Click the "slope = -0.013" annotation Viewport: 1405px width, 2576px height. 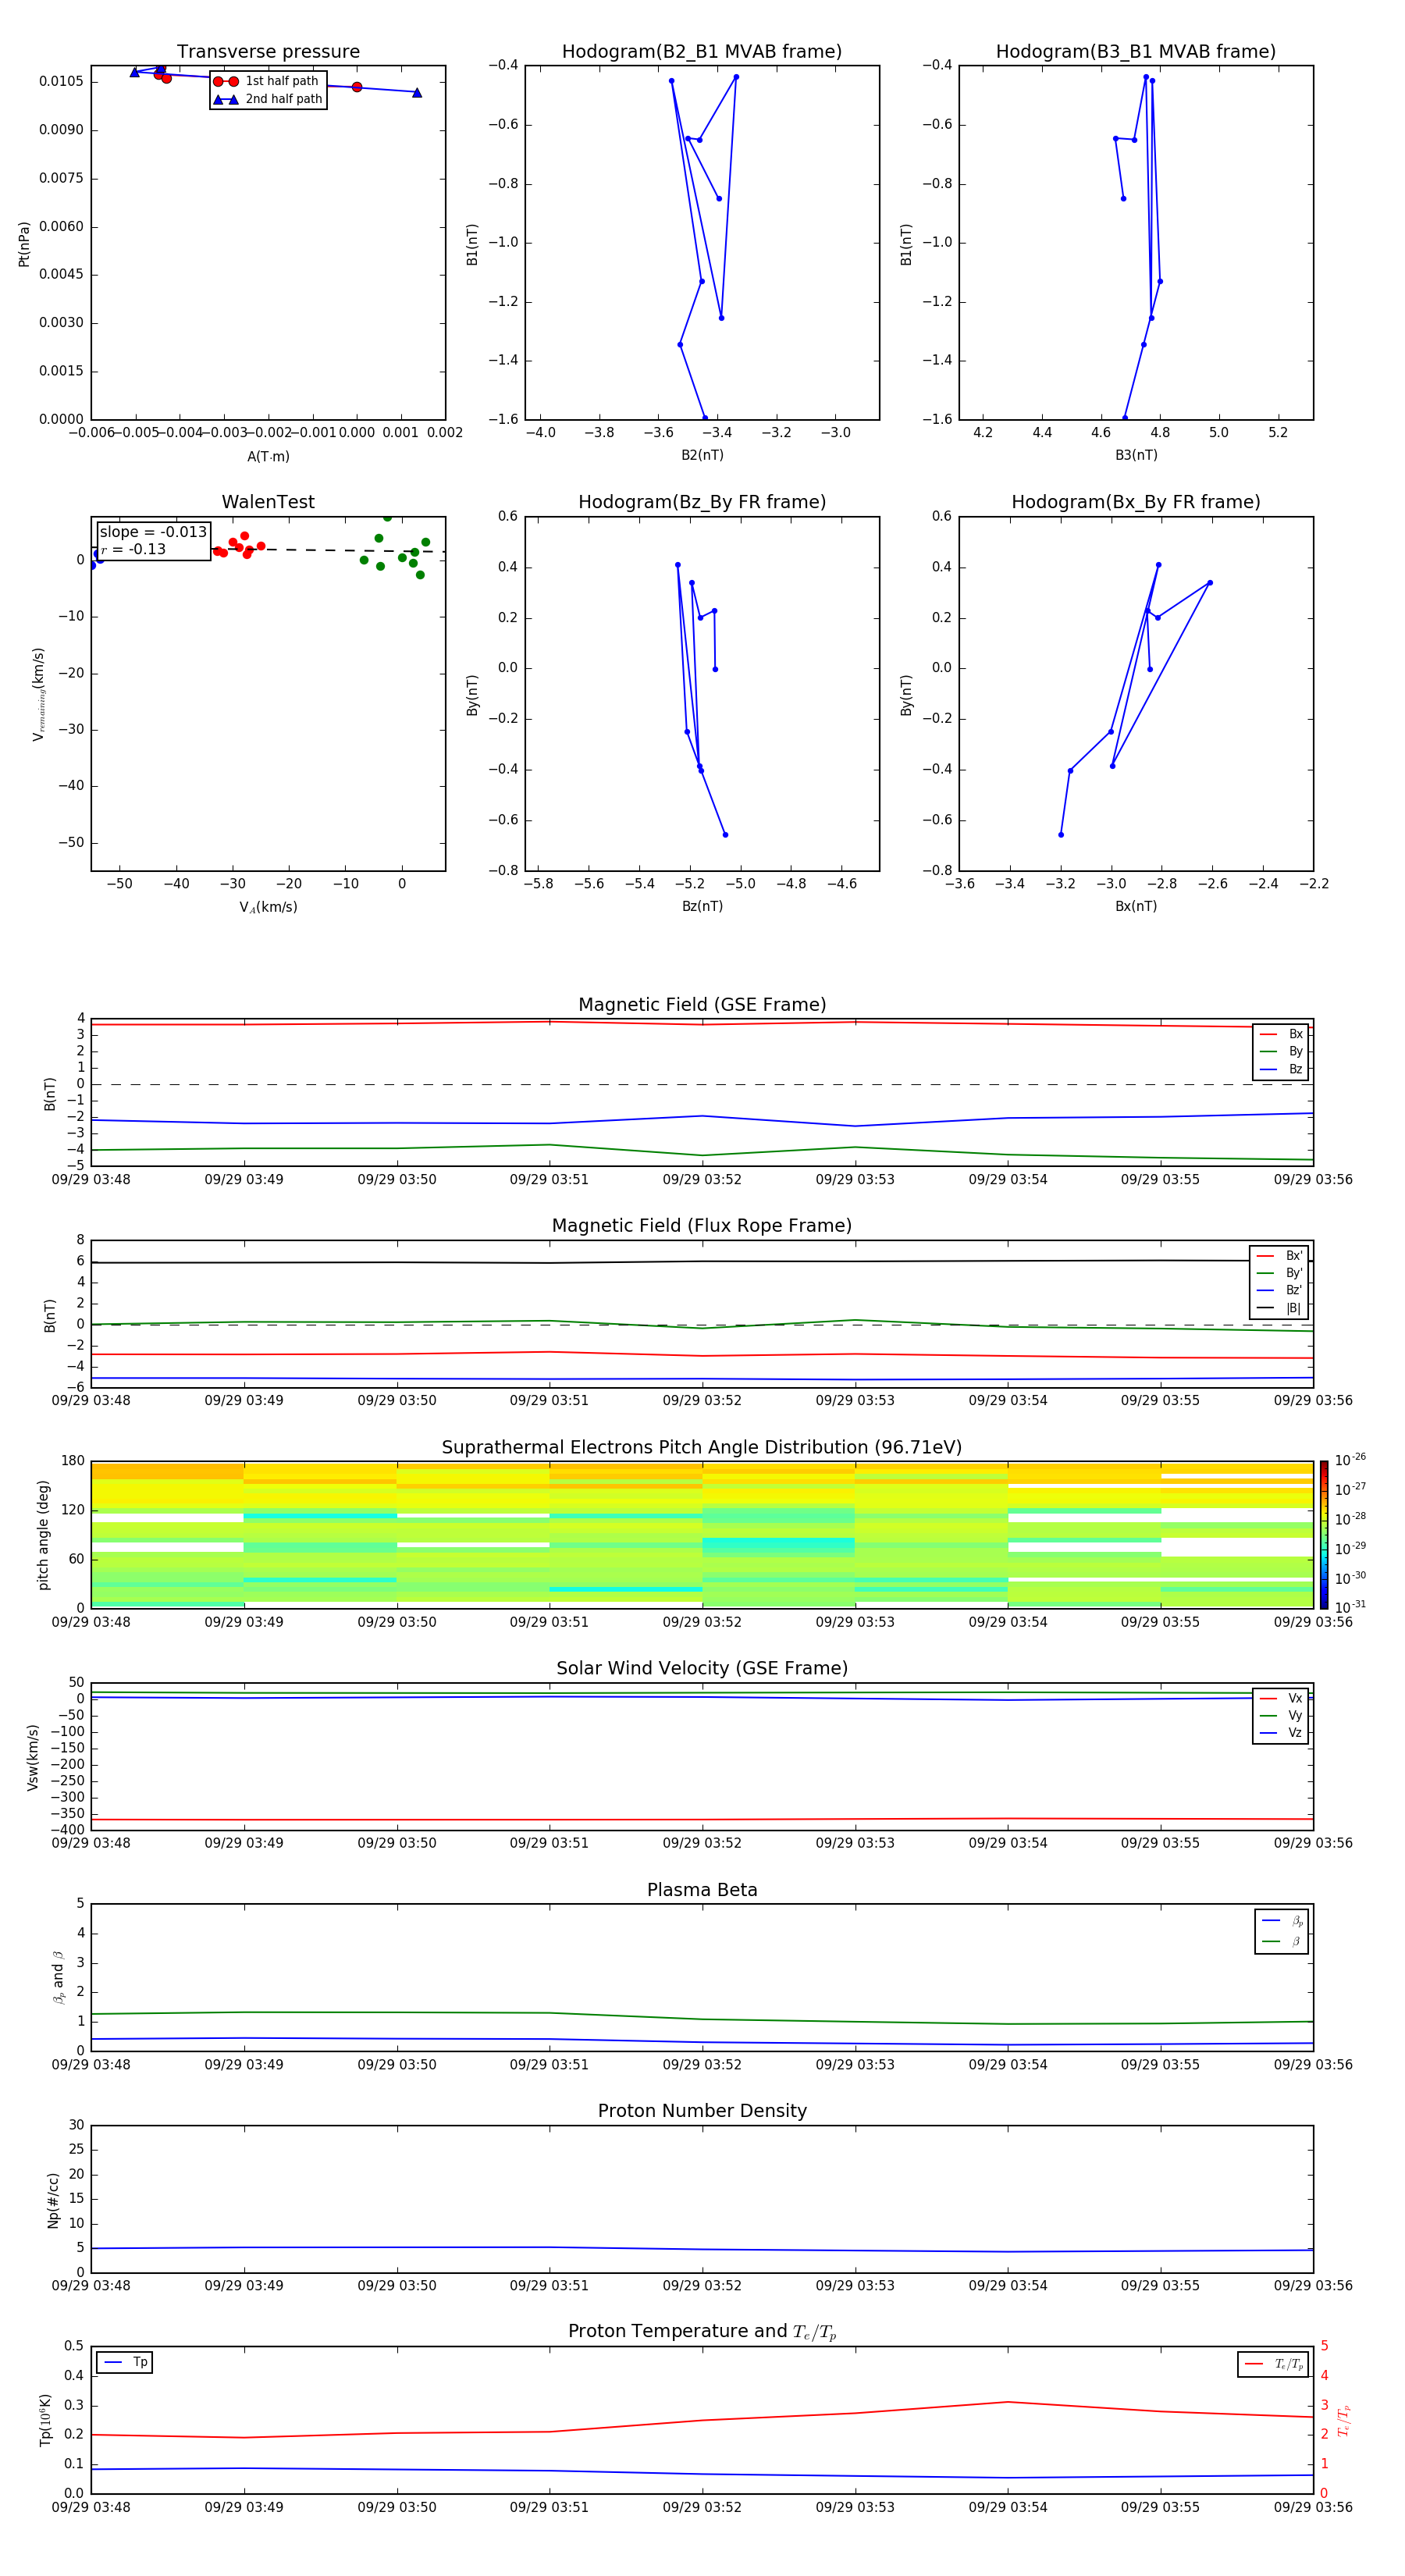click(153, 532)
